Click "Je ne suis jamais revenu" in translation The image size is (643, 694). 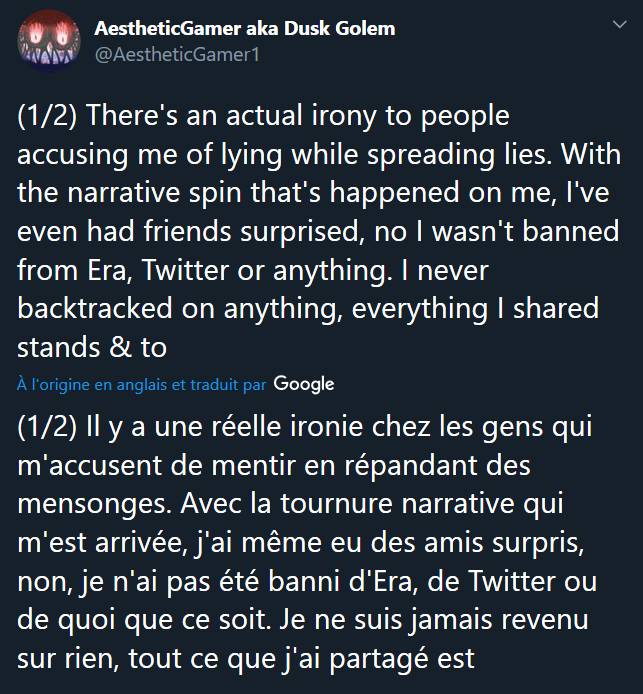(450, 622)
